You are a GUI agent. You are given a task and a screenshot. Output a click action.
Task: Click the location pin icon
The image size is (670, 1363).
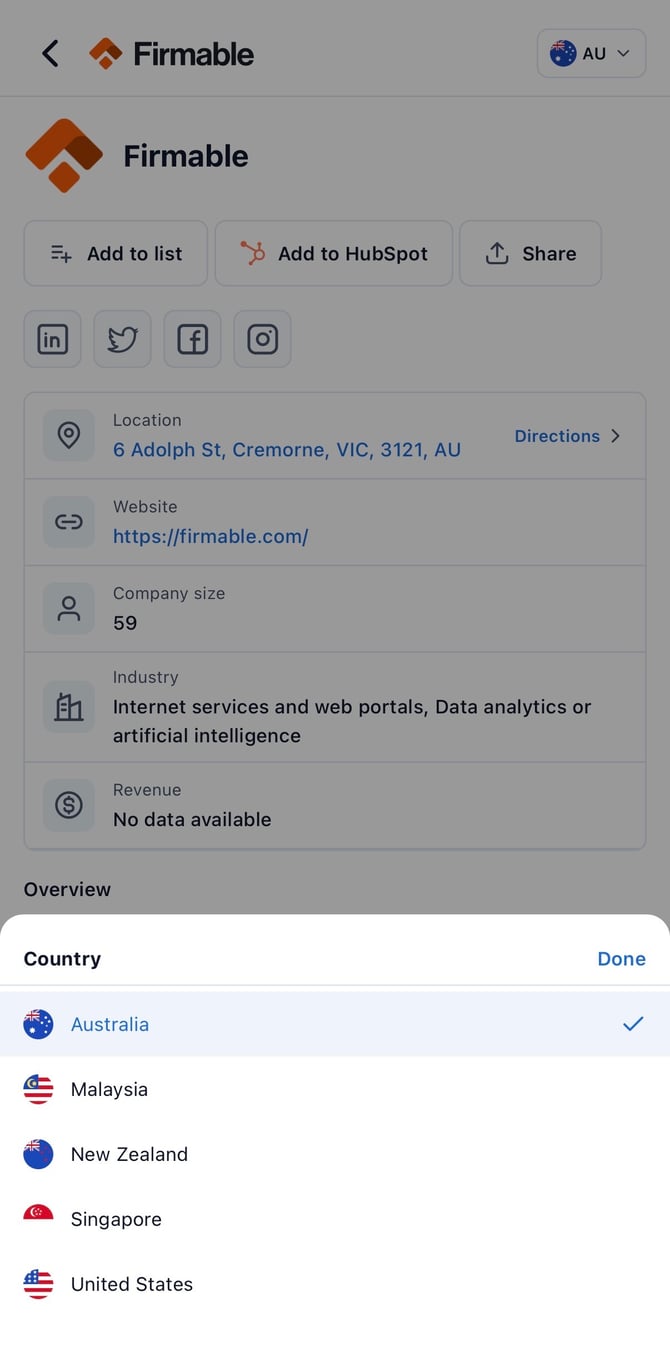69,435
